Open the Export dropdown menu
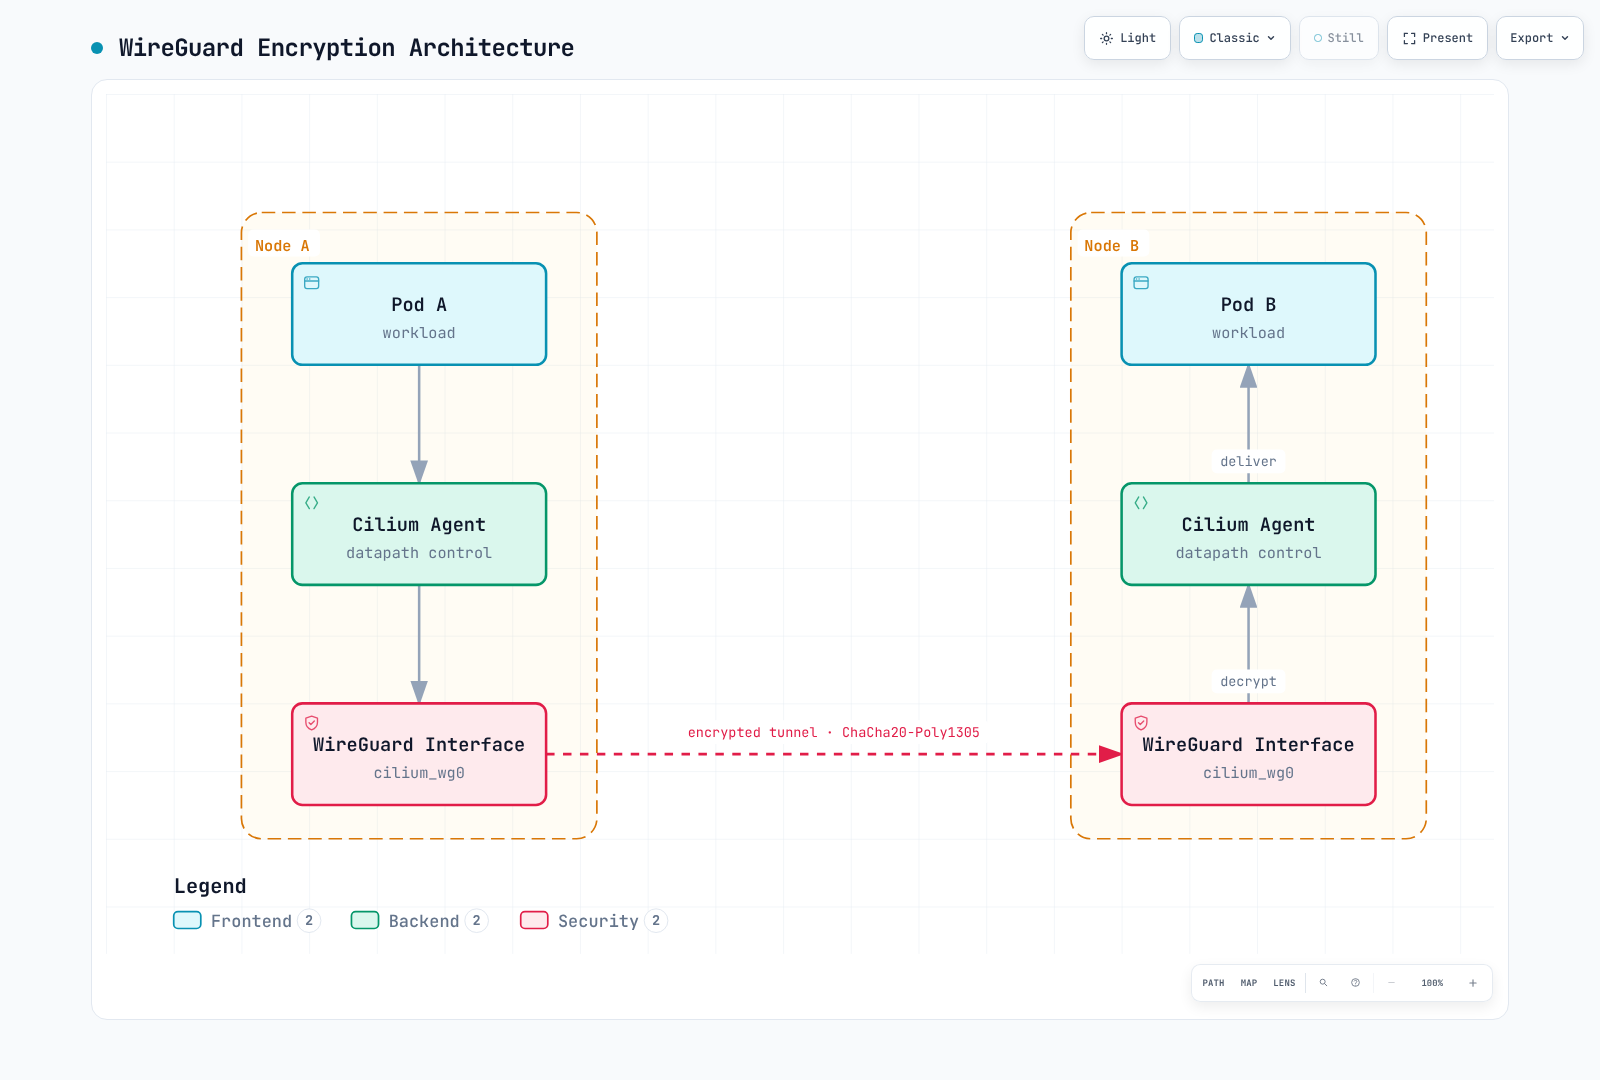The width and height of the screenshot is (1600, 1080). tap(1540, 38)
